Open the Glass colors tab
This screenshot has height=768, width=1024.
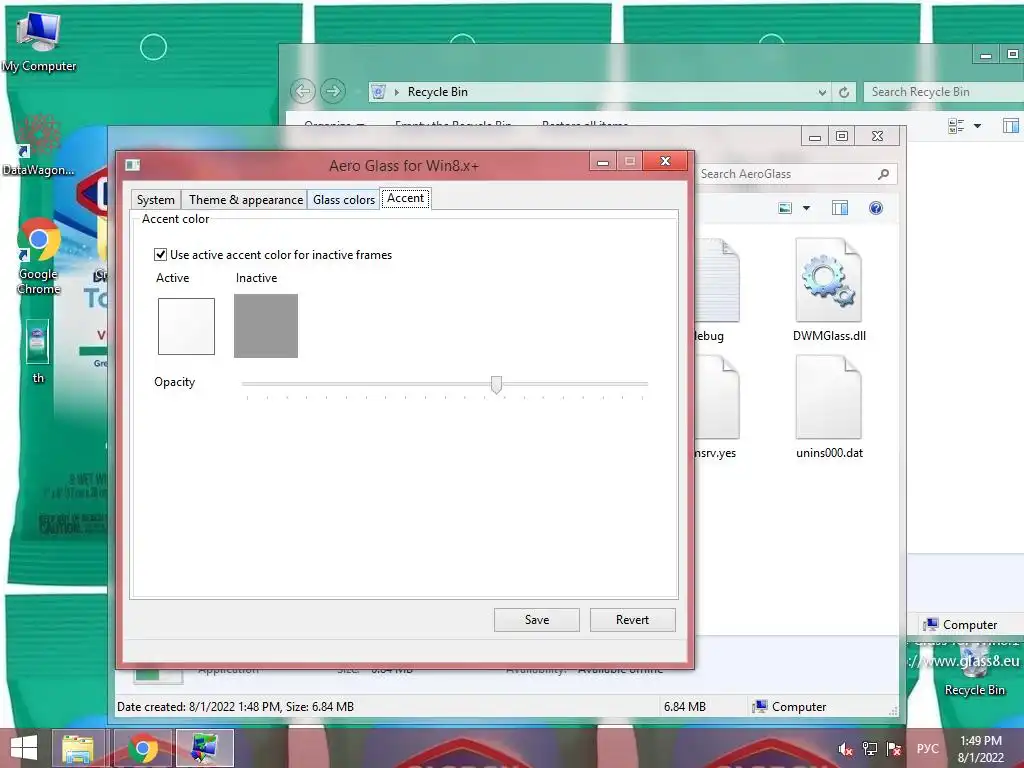[344, 200]
